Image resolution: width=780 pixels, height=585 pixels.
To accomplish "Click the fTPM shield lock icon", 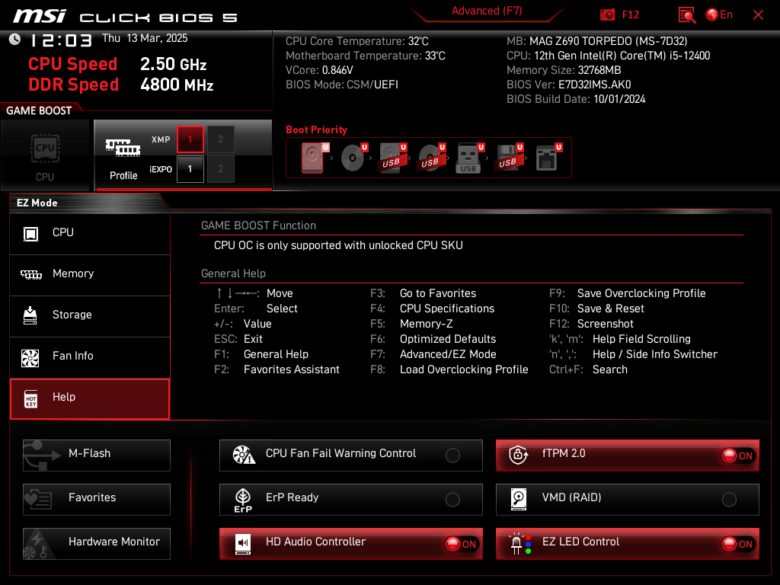I will pyautogui.click(x=518, y=454).
